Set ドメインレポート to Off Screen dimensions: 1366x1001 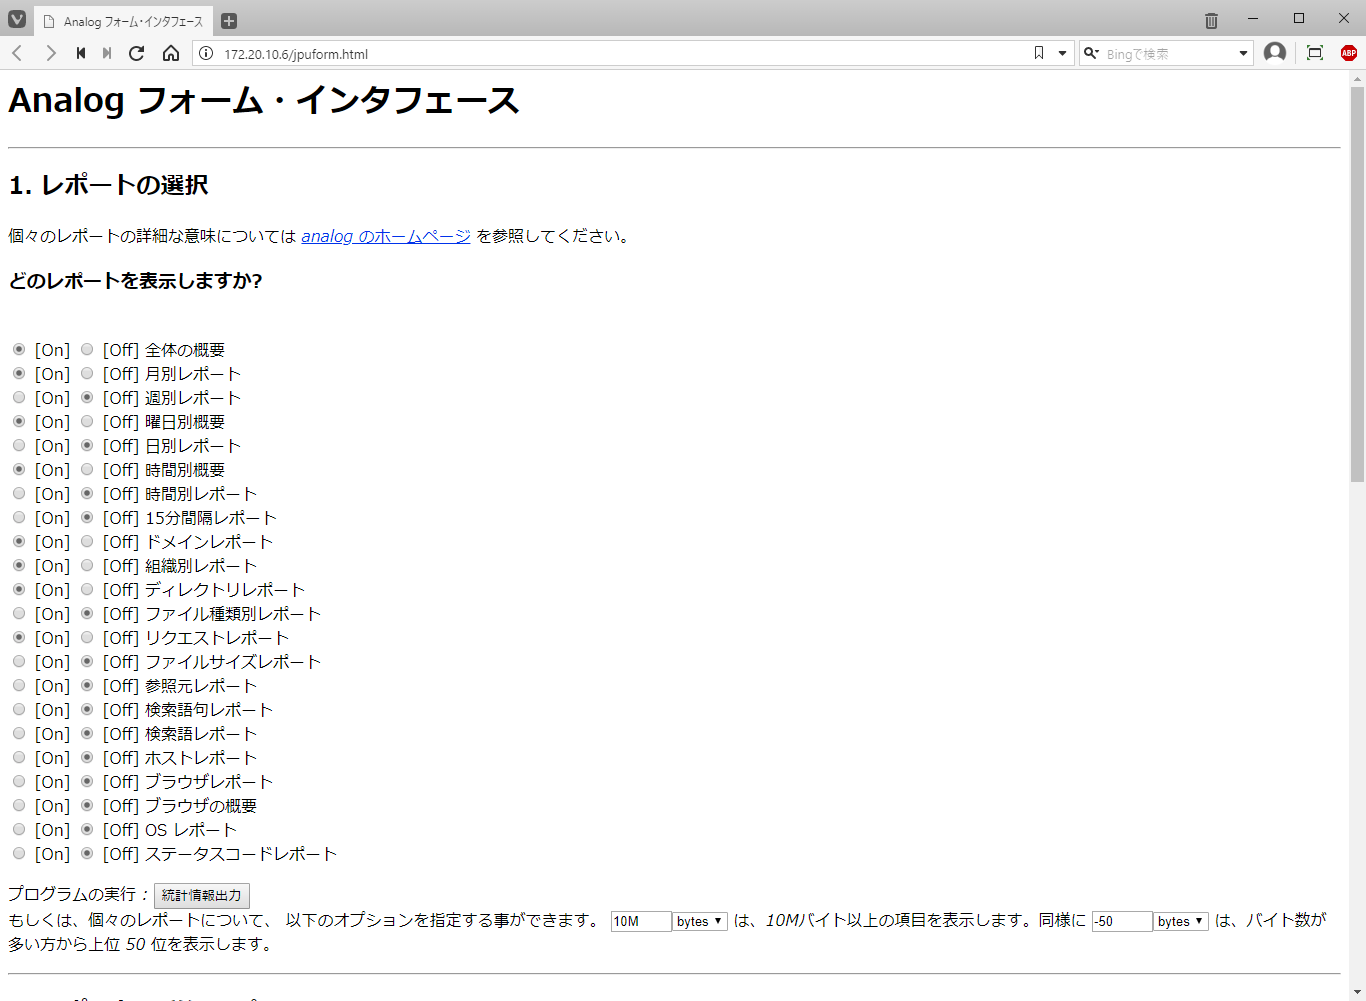(87, 541)
